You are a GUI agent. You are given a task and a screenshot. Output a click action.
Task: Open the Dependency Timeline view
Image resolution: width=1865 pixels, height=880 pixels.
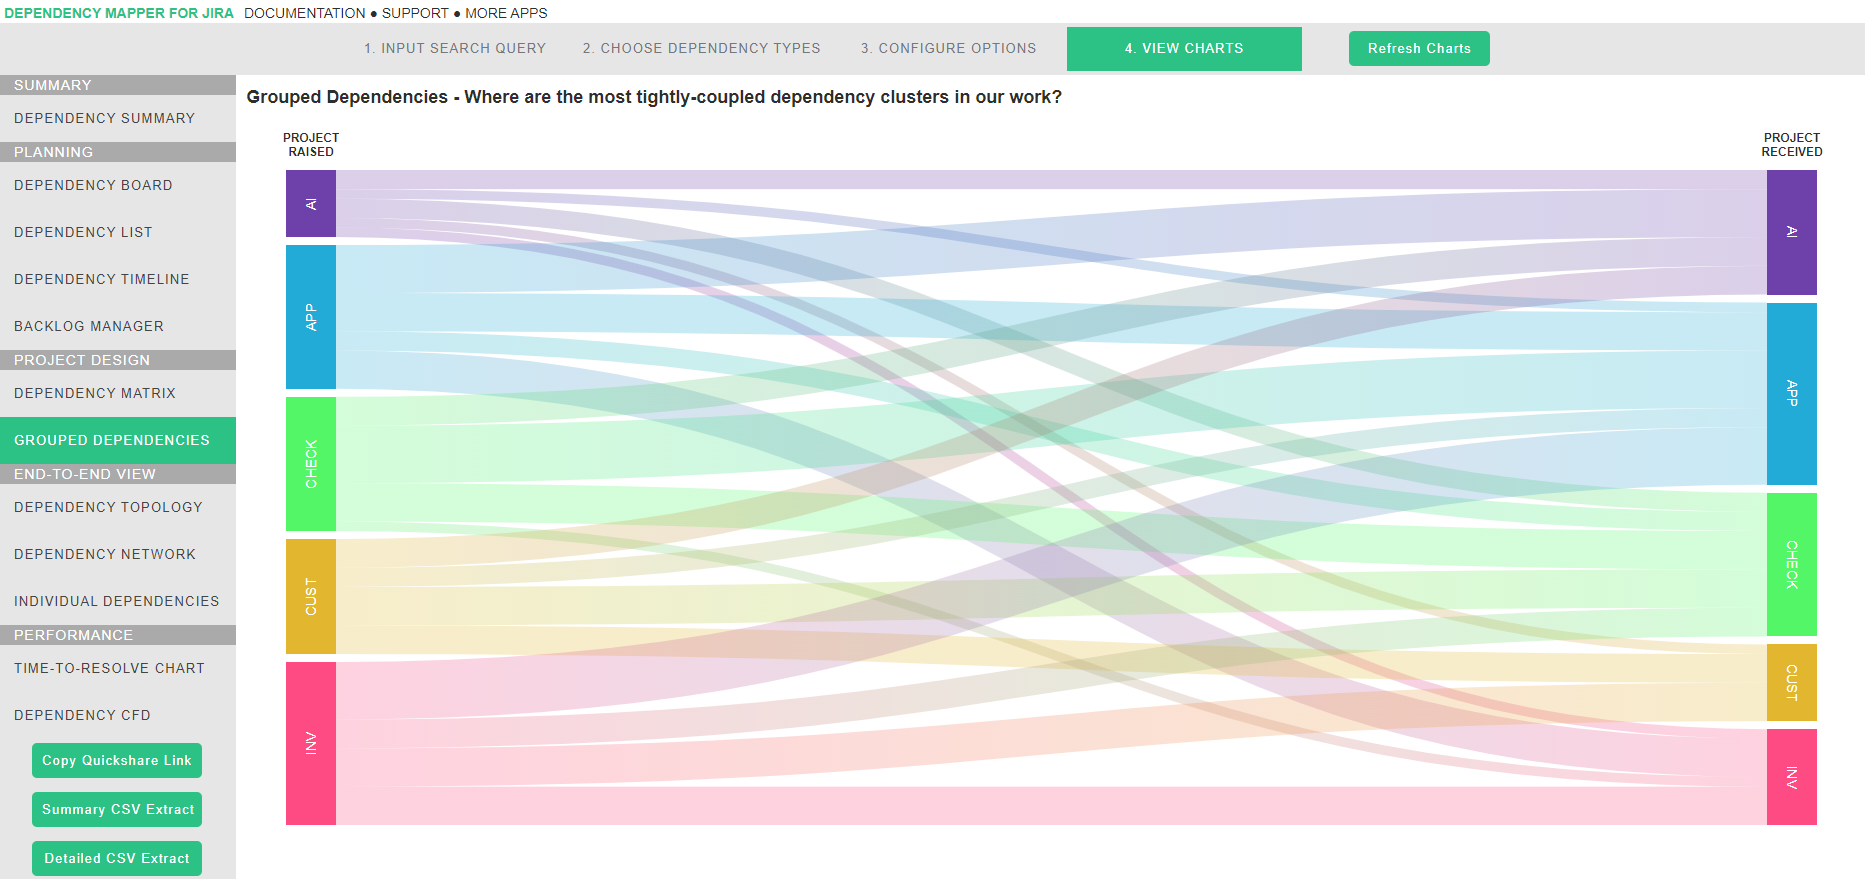[118, 279]
